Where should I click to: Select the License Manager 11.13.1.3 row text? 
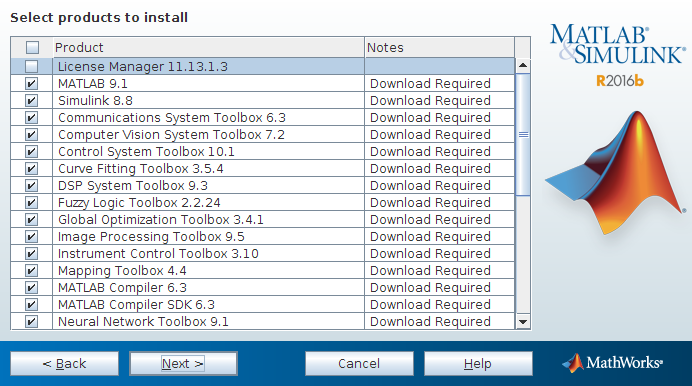pos(143,67)
